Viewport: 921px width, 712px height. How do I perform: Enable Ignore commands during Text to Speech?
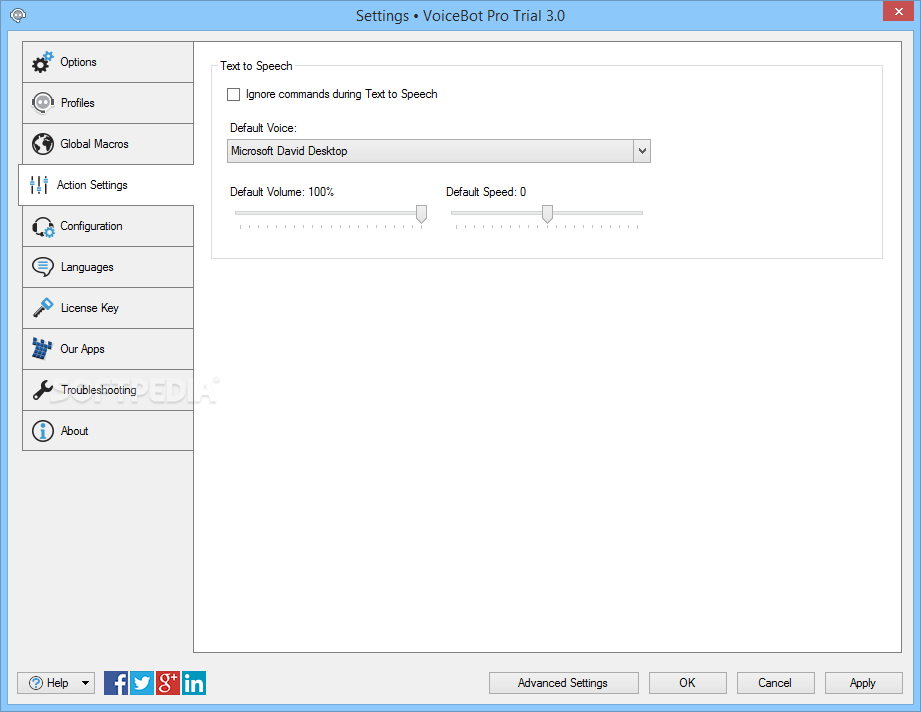click(233, 94)
